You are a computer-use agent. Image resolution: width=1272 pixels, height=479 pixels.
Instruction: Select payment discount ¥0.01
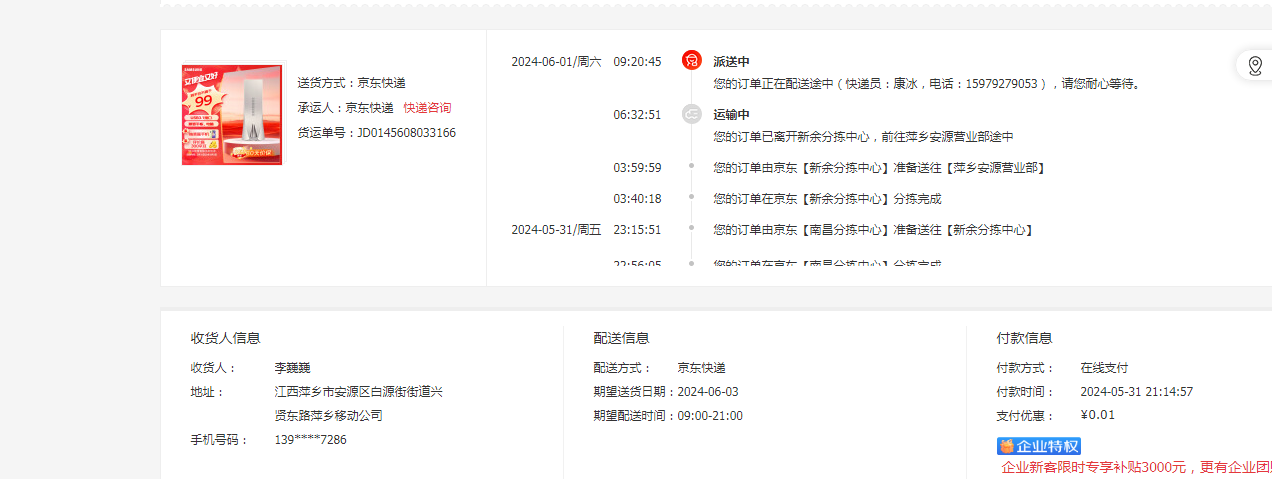coord(1098,415)
